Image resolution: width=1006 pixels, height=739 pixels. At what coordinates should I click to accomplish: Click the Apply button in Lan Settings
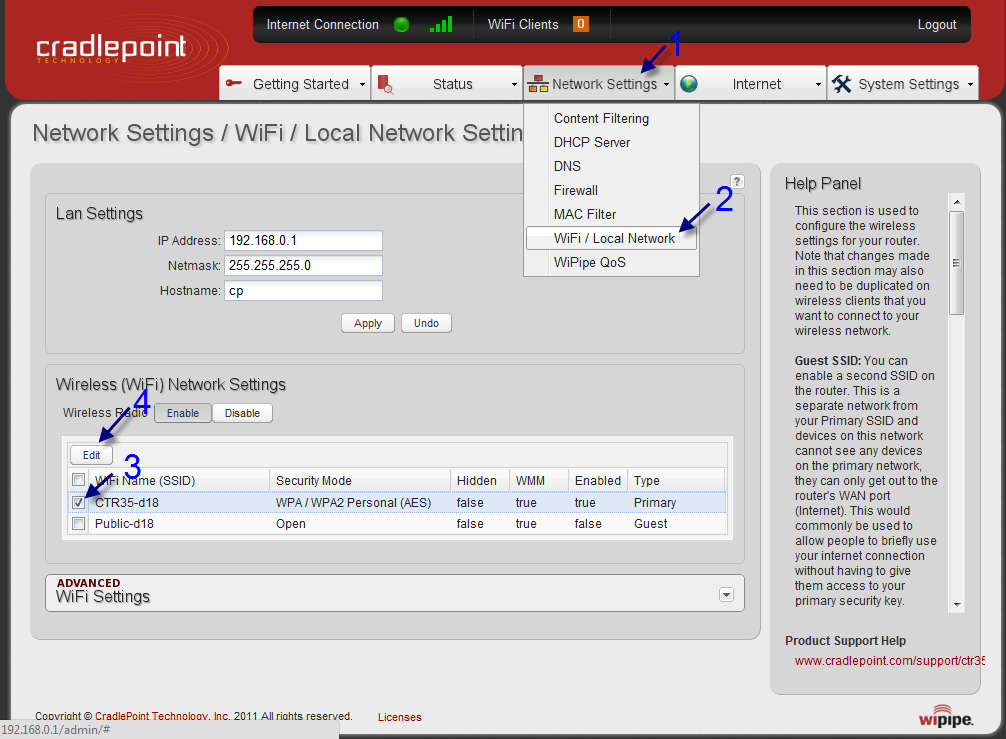(368, 323)
